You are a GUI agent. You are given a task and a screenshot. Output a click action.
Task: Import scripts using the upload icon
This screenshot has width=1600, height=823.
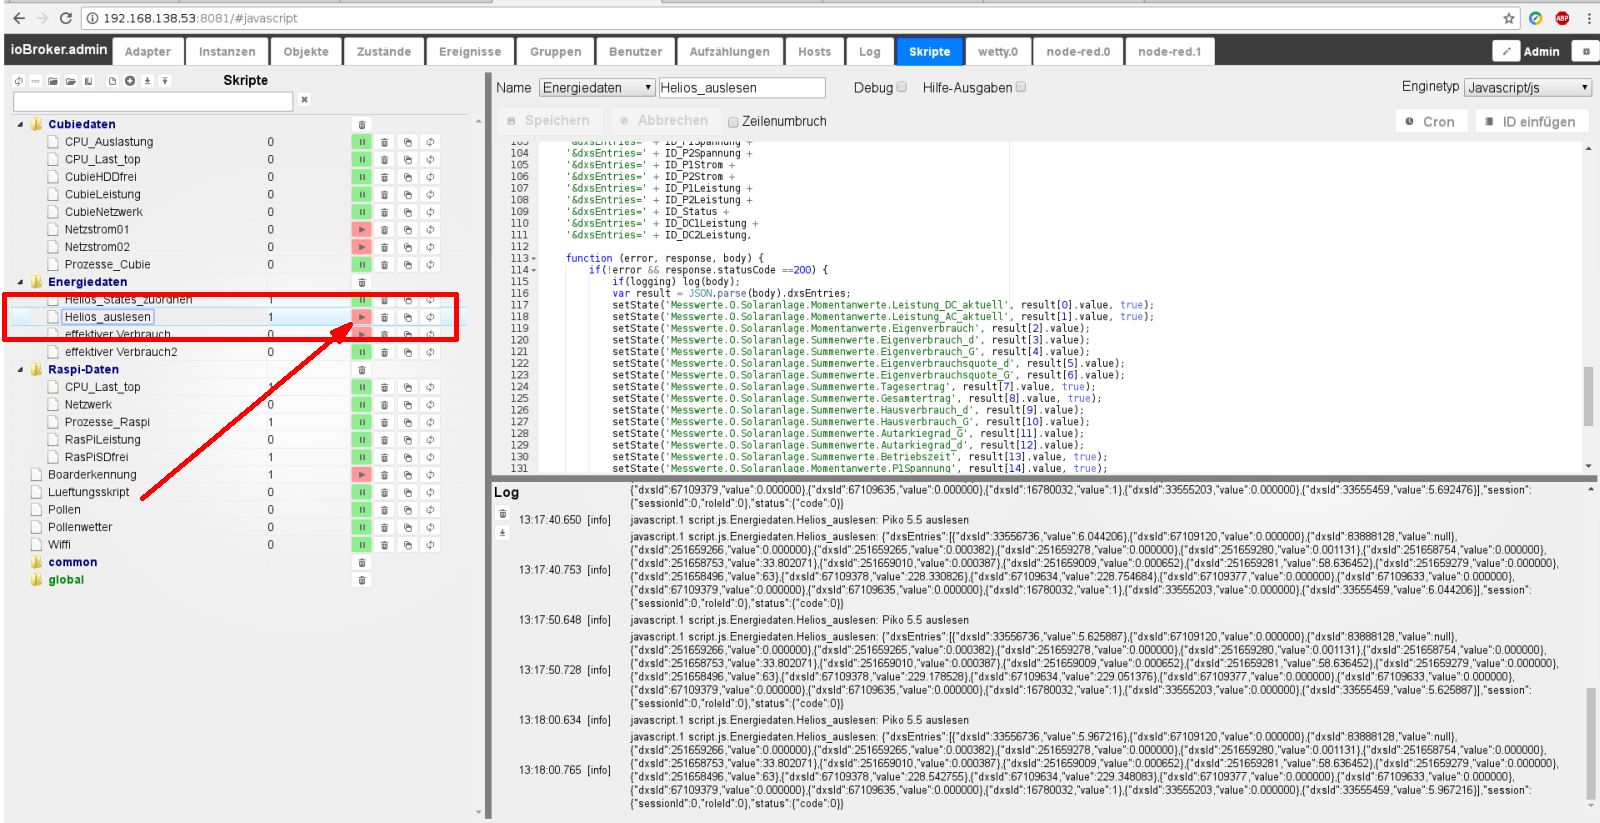(165, 81)
